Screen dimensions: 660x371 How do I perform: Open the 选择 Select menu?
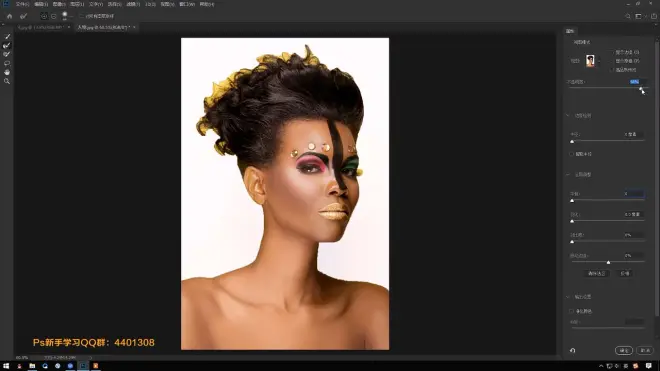click(x=114, y=4)
